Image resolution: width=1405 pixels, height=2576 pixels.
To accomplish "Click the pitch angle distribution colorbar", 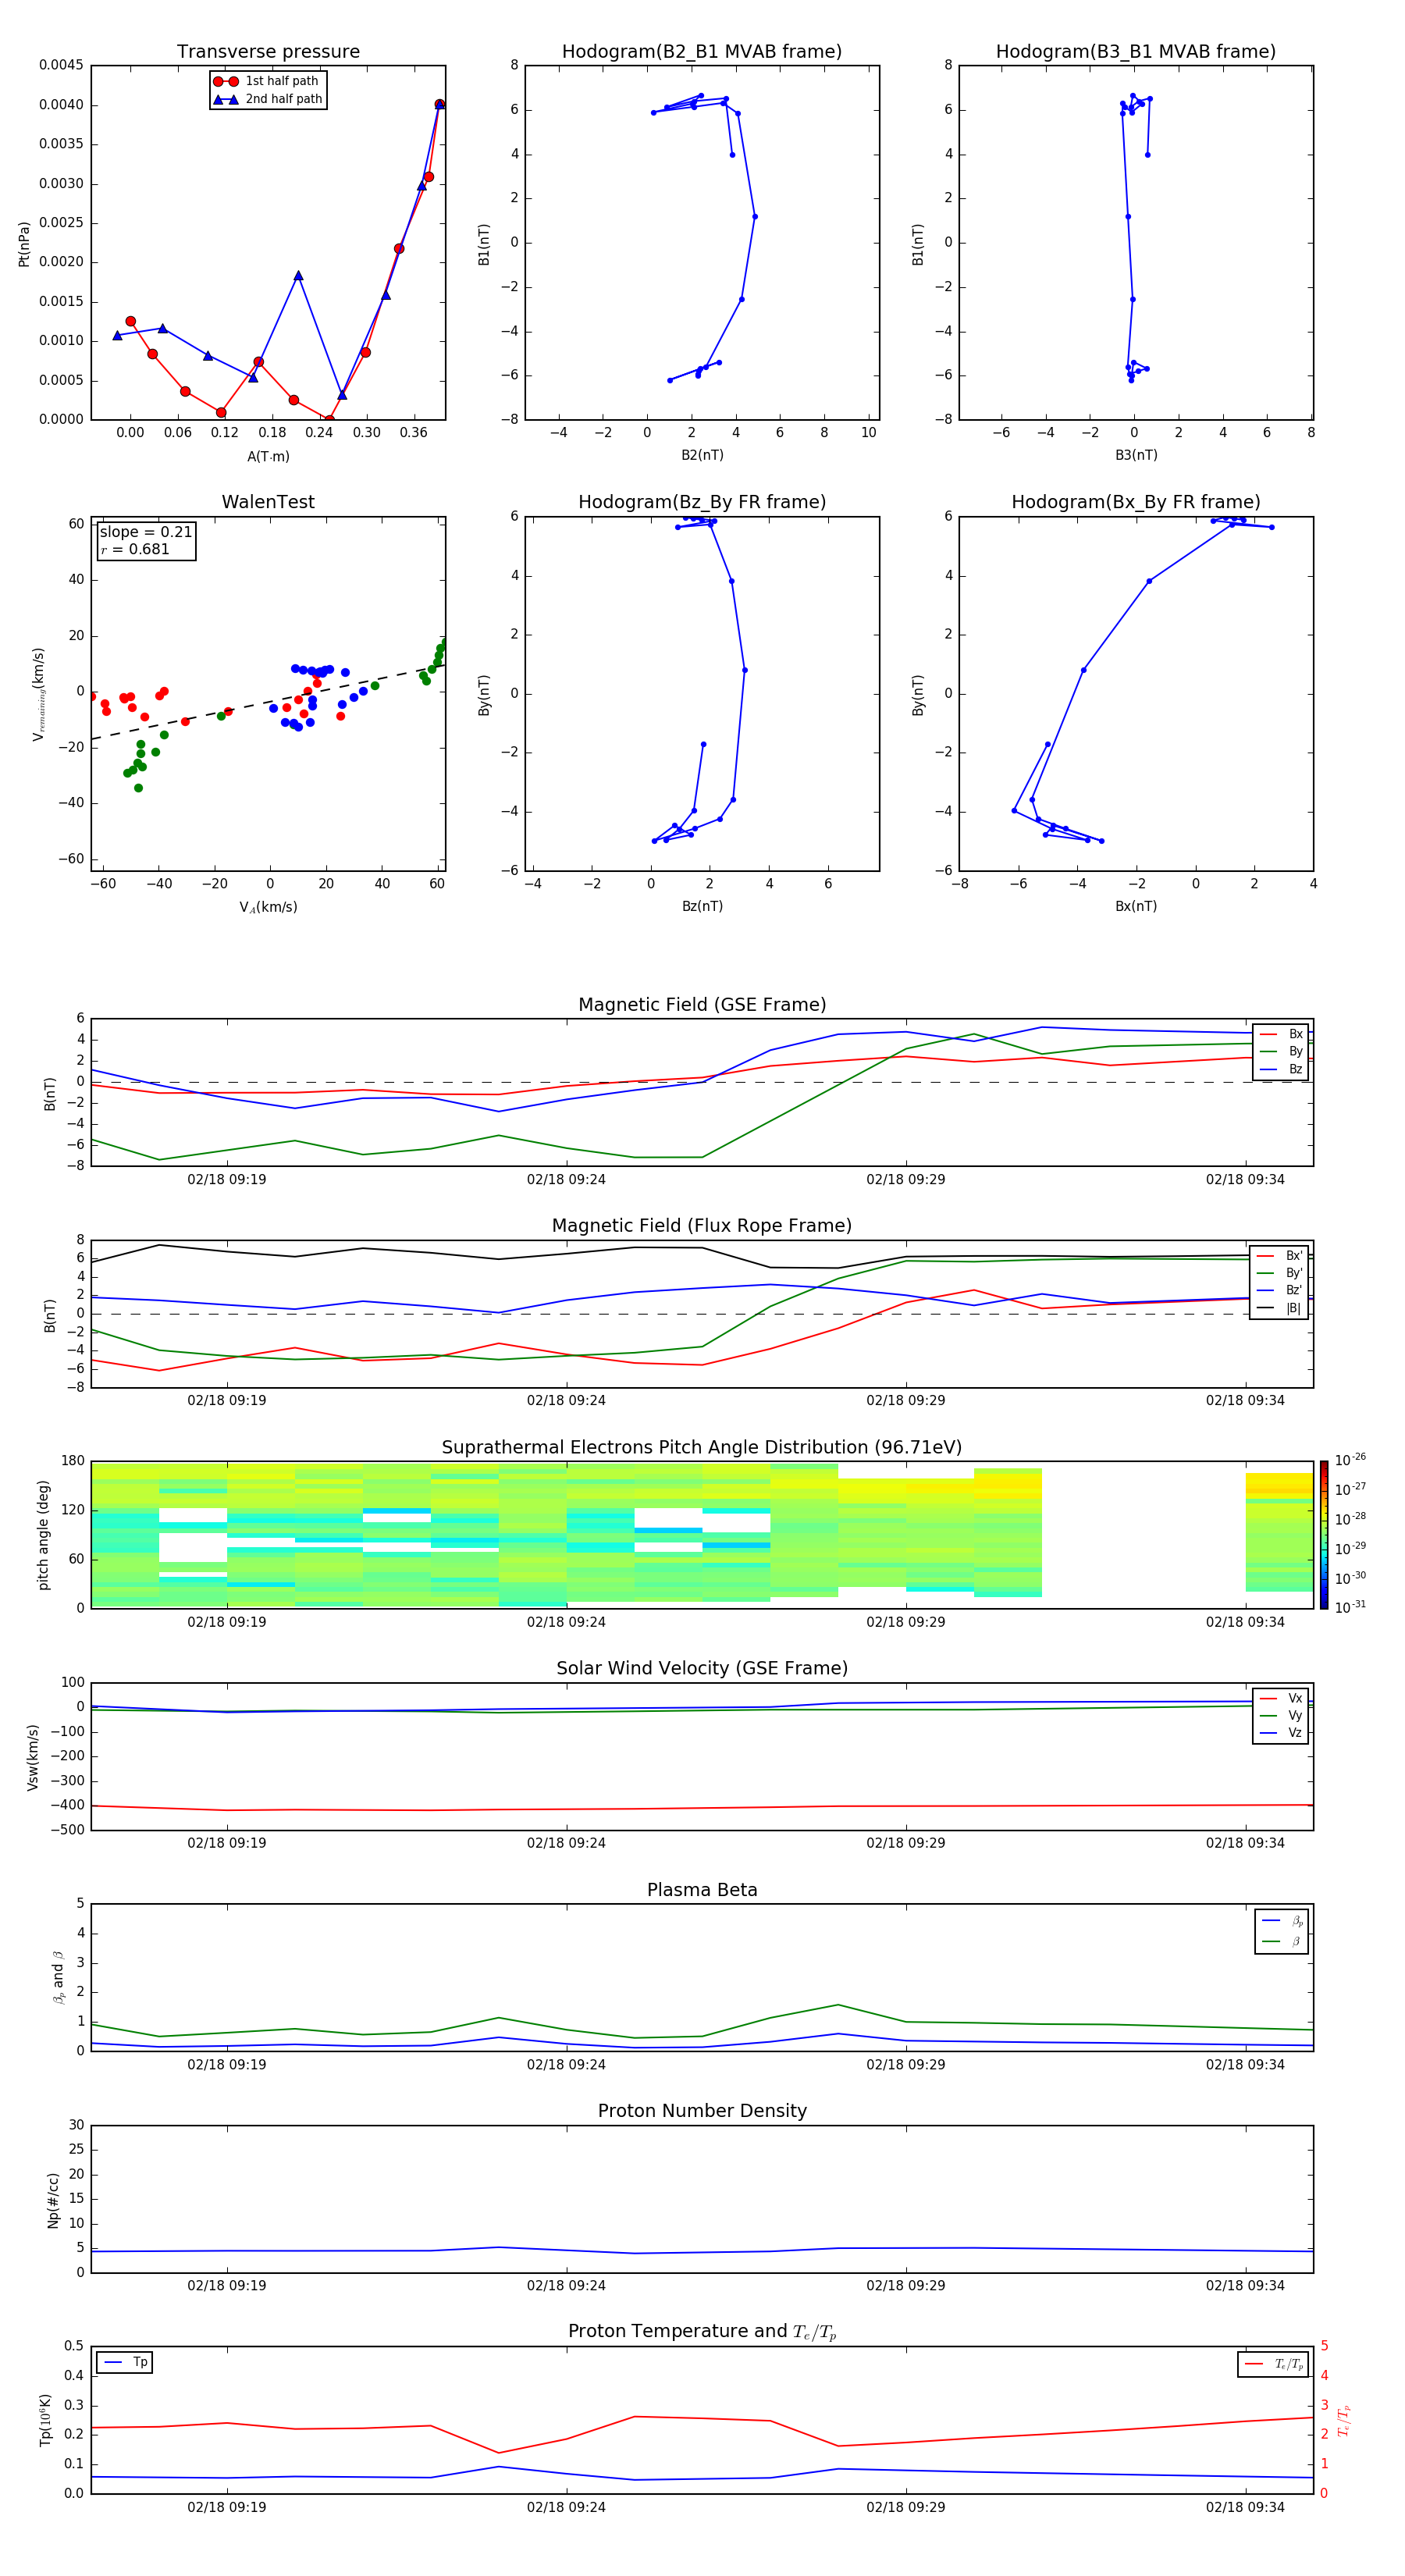I will tap(1323, 1534).
